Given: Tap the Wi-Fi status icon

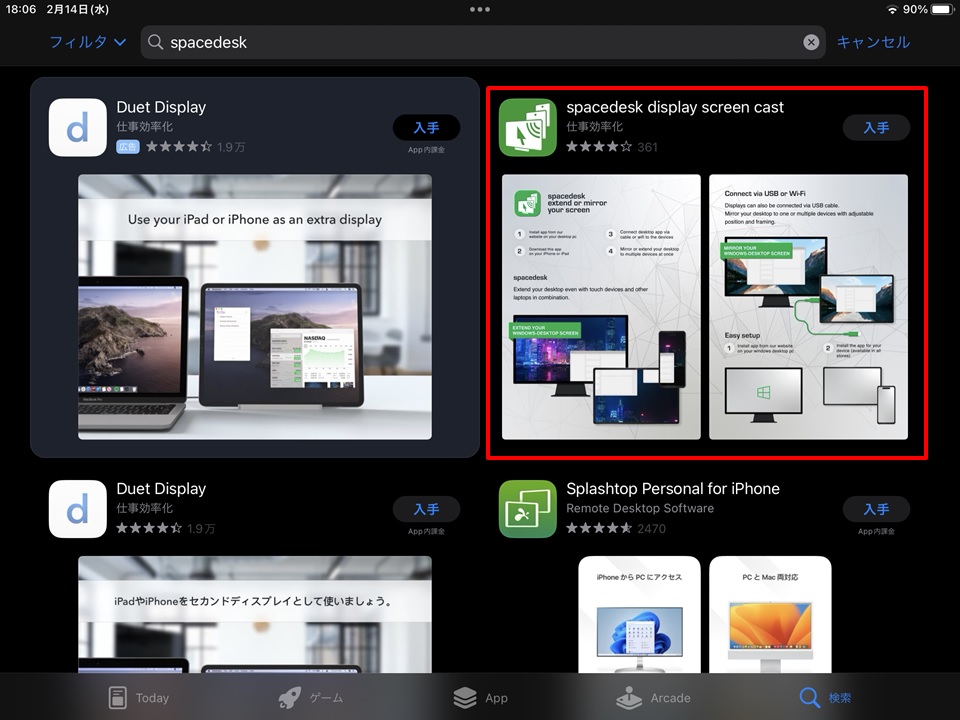Looking at the screenshot, I should (x=892, y=9).
